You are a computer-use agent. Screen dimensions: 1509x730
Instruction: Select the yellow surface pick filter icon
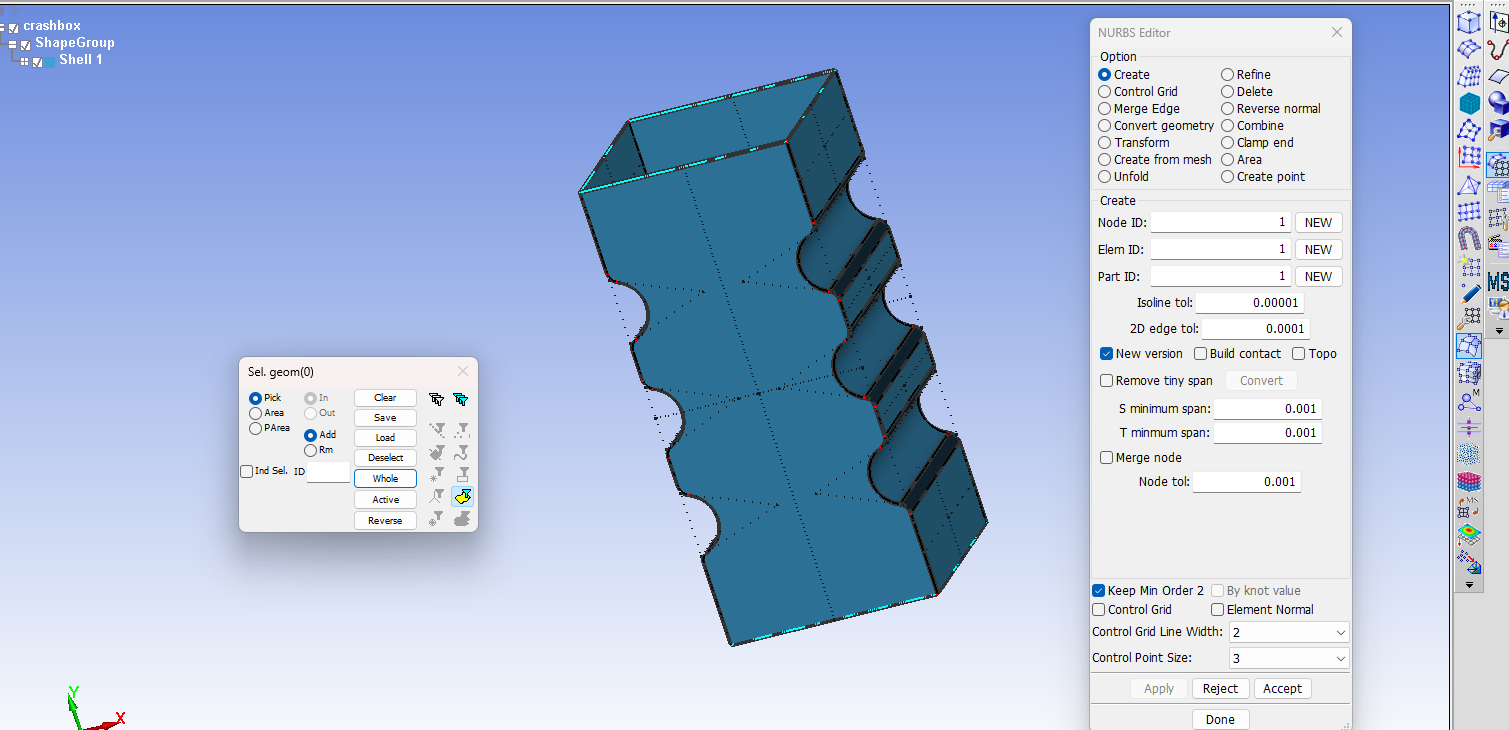tap(462, 497)
